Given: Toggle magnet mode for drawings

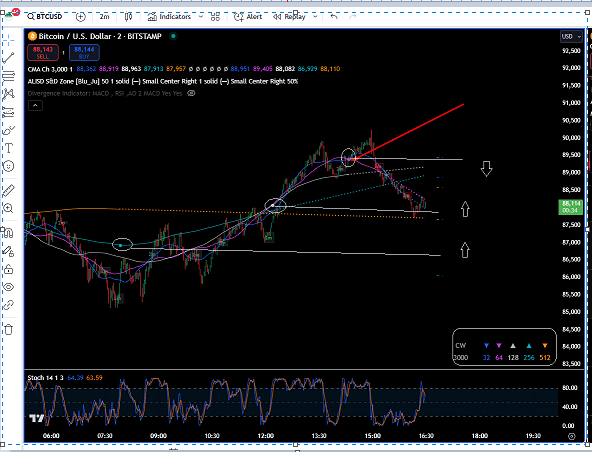Looking at the screenshot, I should [8, 233].
